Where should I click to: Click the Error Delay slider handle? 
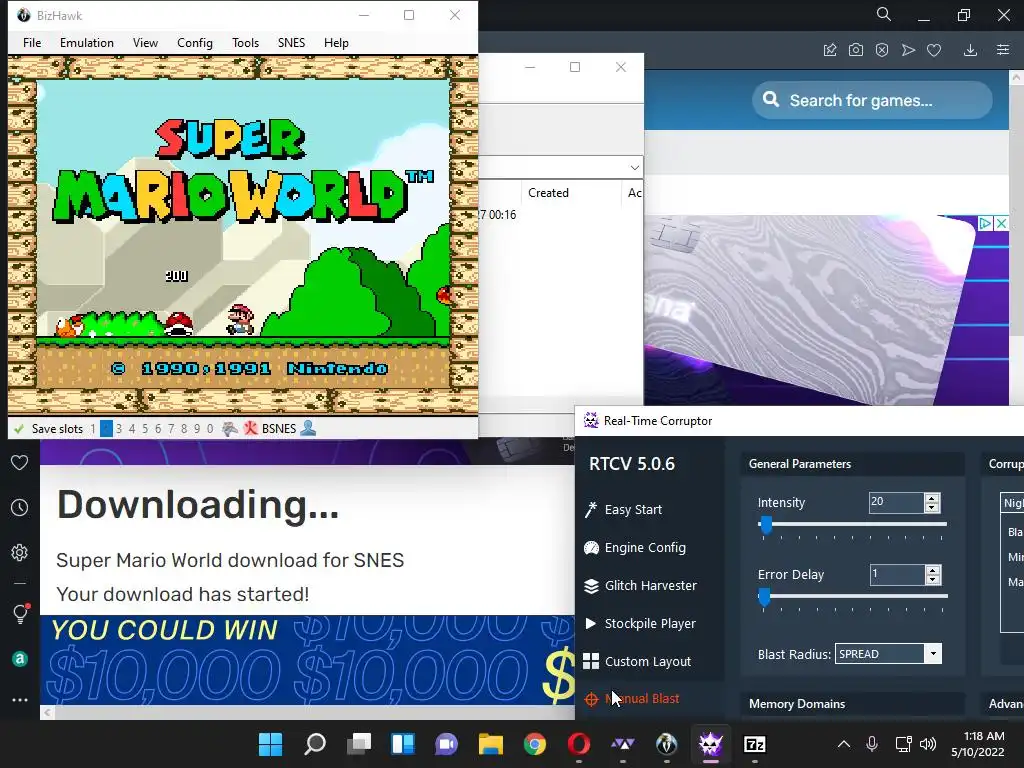tap(764, 596)
